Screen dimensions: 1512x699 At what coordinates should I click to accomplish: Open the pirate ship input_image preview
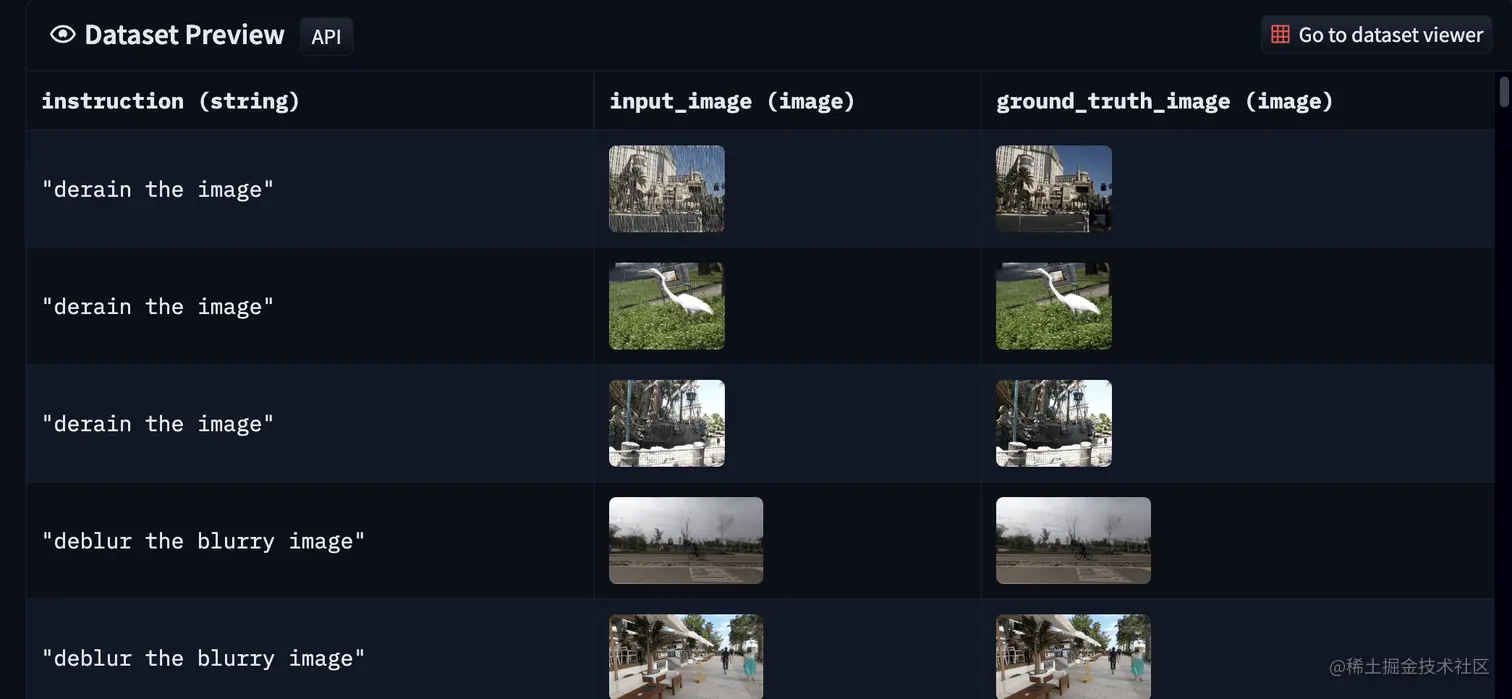666,422
